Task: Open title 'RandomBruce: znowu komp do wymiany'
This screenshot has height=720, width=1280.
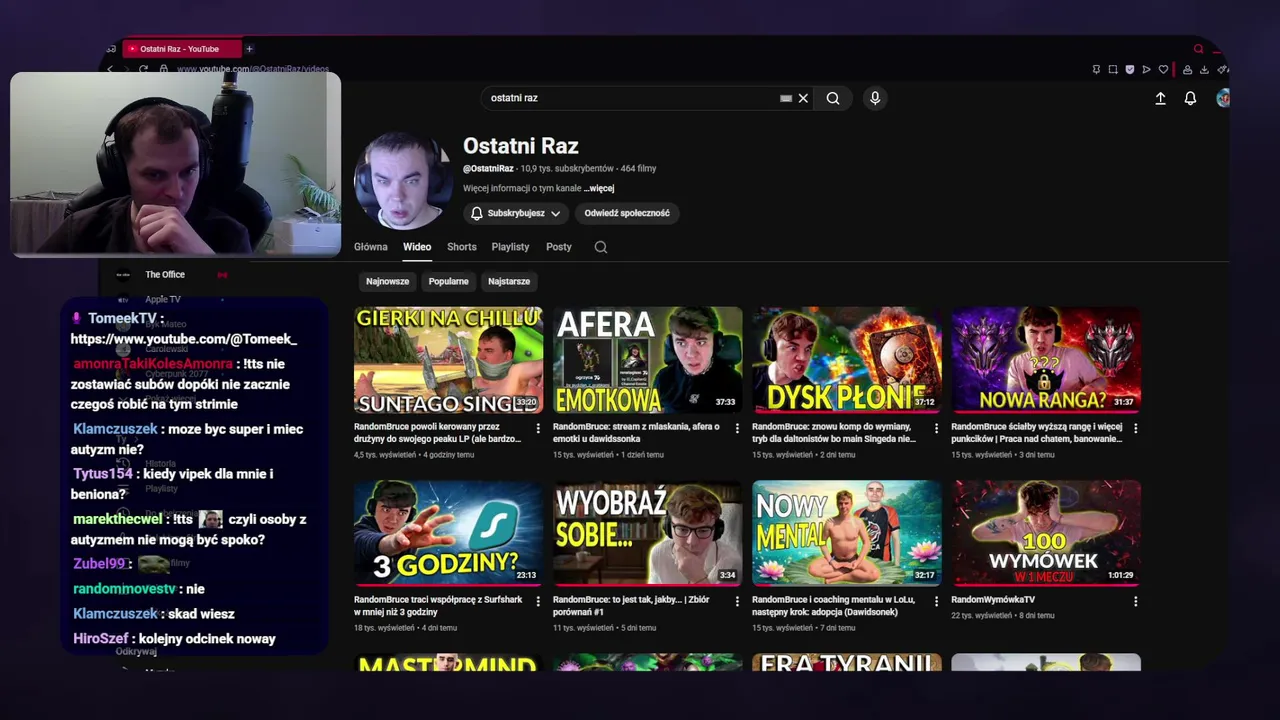Action: pyautogui.click(x=835, y=432)
